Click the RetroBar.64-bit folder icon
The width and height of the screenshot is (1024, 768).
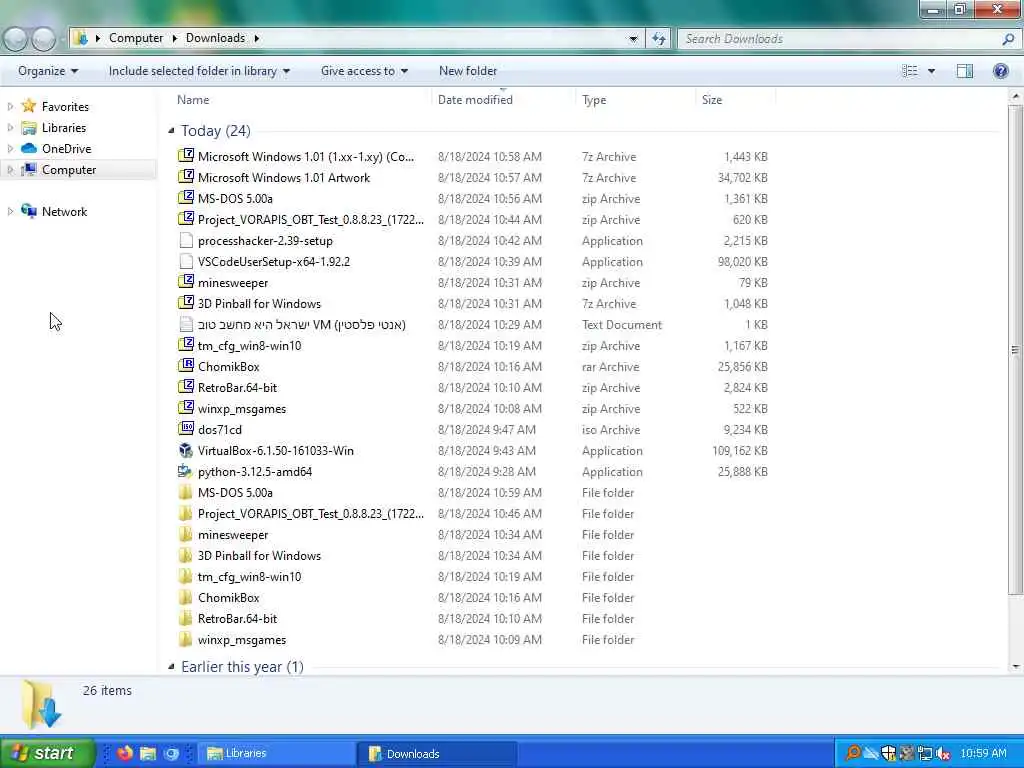click(x=186, y=618)
